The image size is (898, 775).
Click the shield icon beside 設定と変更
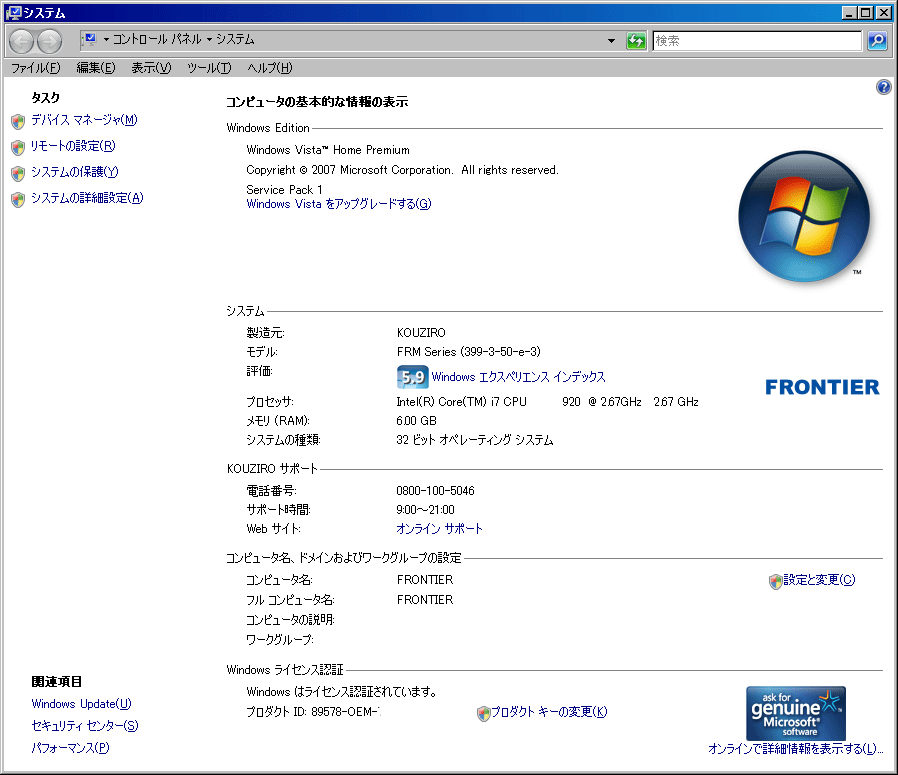[x=775, y=581]
